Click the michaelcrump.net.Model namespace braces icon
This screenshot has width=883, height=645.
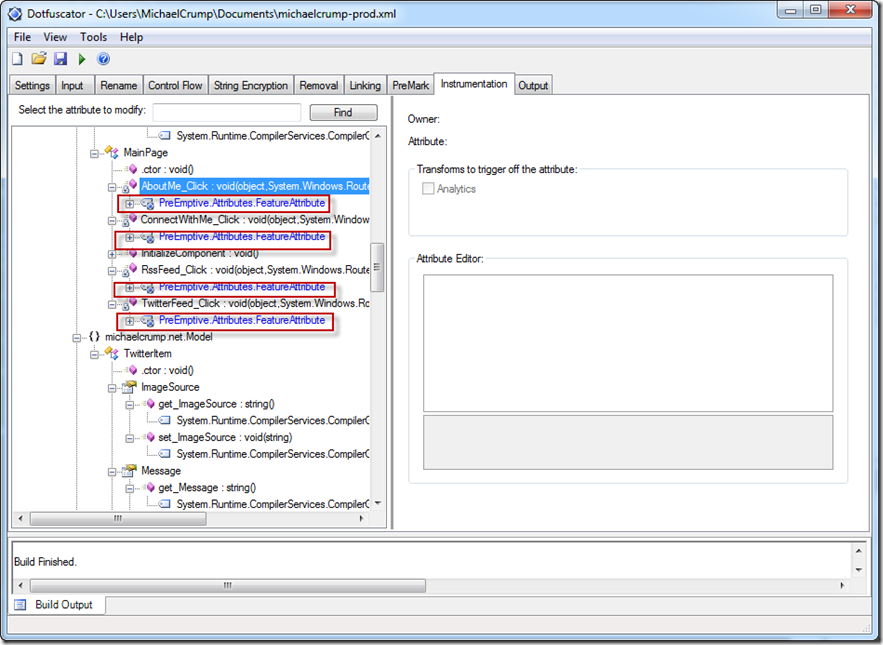click(94, 336)
